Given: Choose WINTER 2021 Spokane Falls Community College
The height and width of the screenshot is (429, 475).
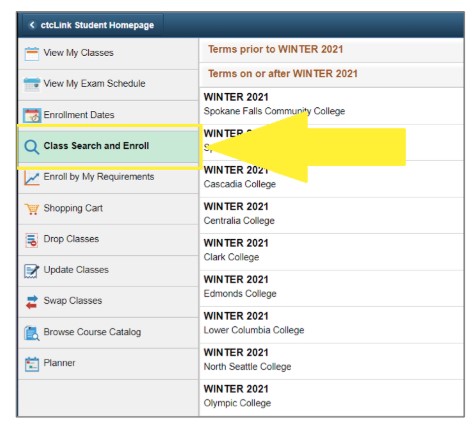Looking at the screenshot, I should click(331, 106).
